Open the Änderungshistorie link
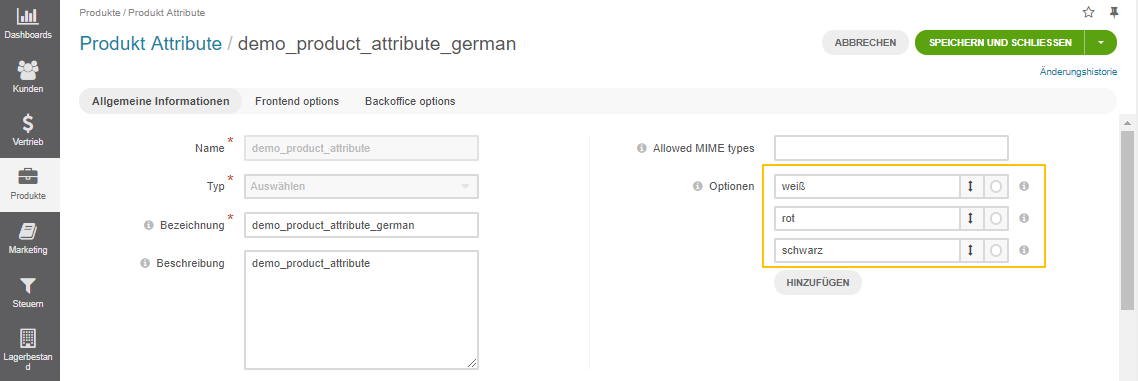Image resolution: width=1138 pixels, height=381 pixels. [x=1078, y=72]
